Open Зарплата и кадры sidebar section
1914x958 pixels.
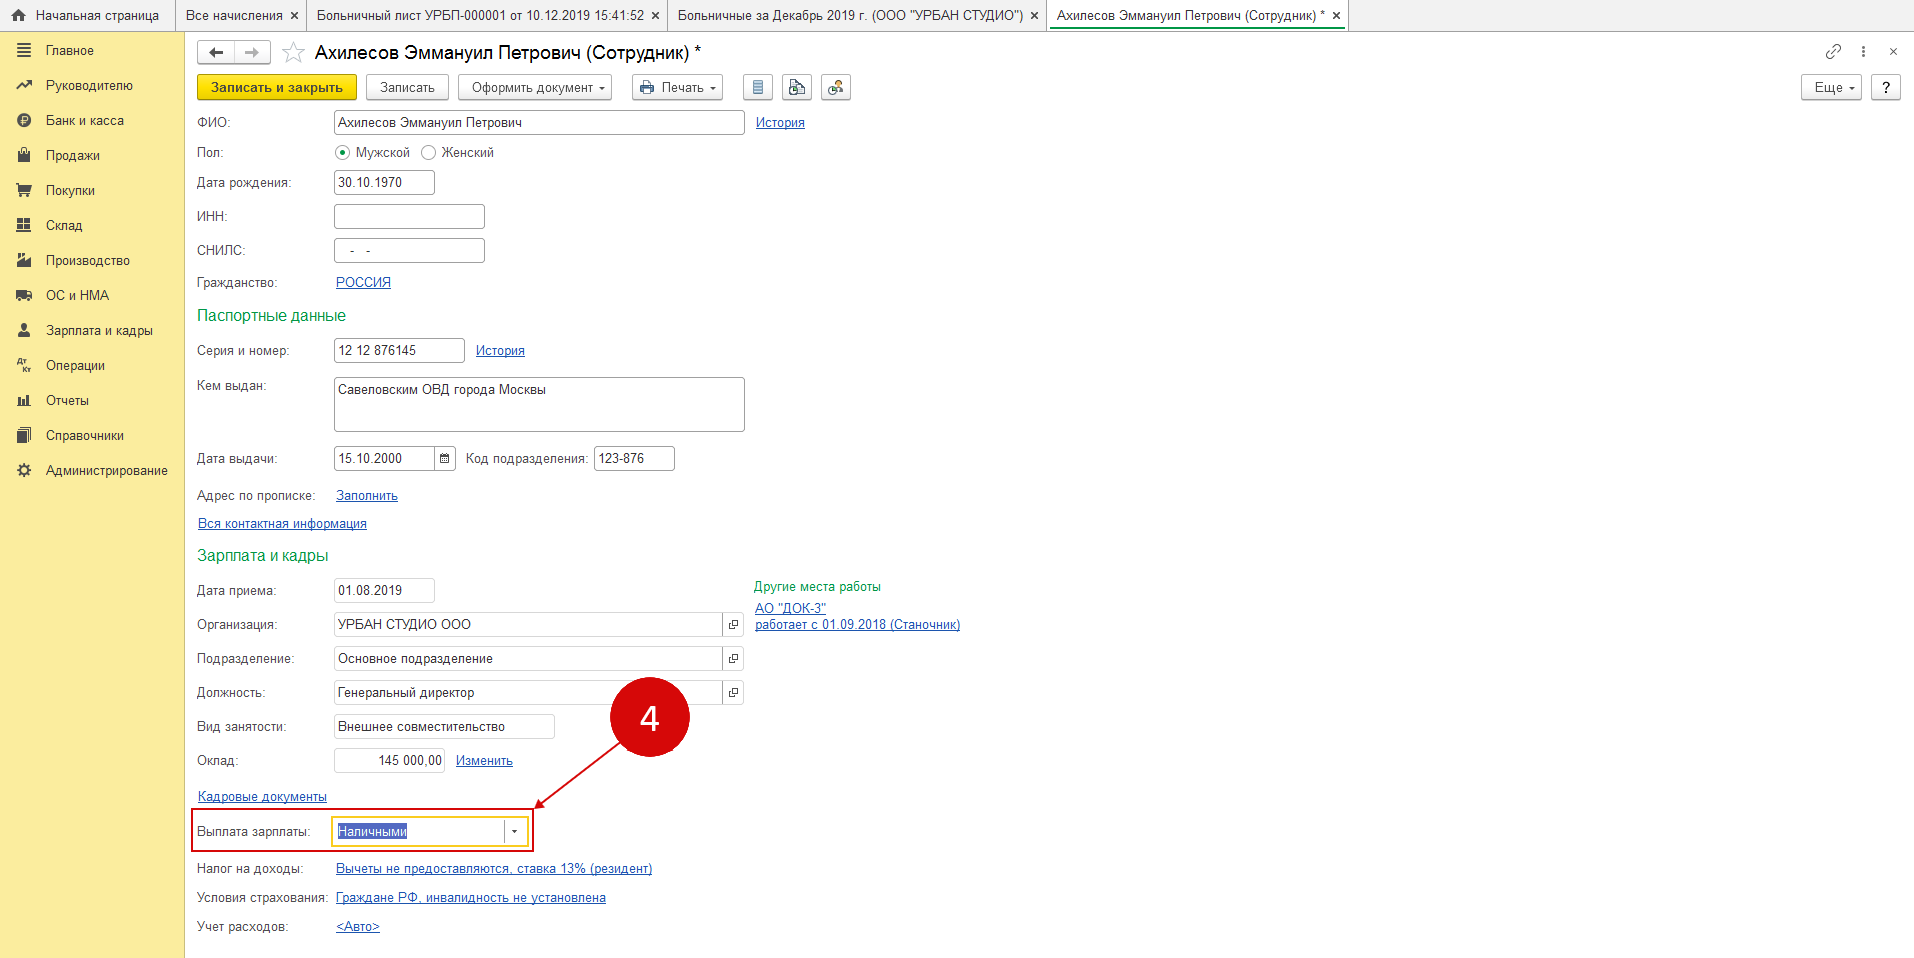98,330
